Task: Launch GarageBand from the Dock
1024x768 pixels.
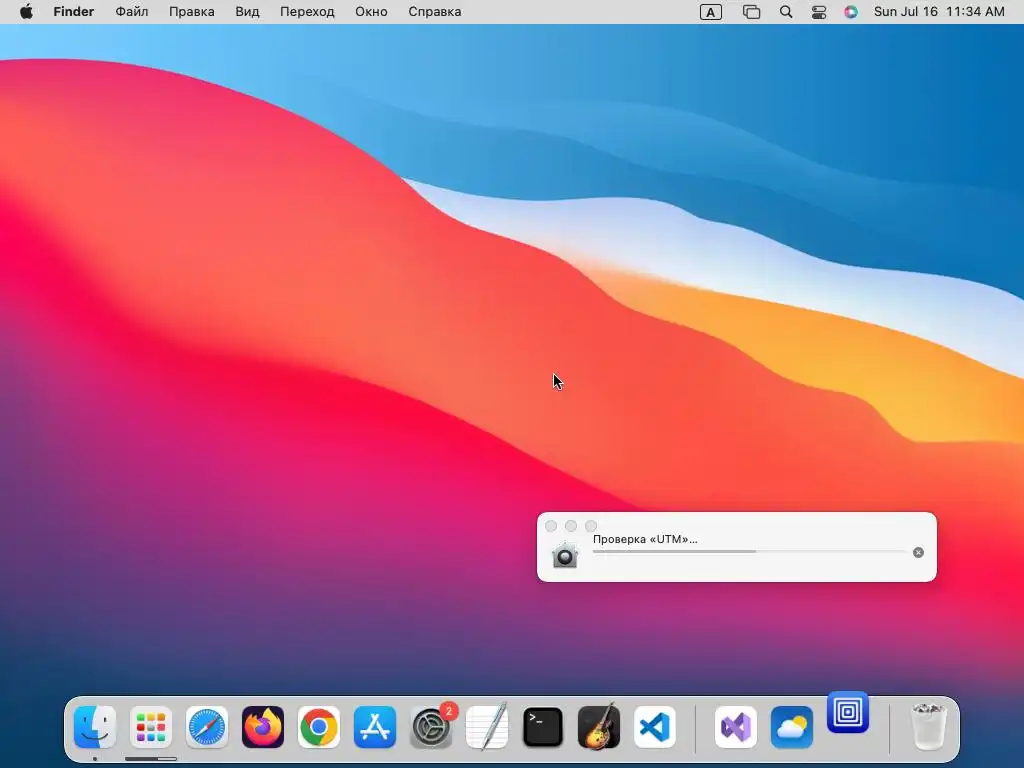Action: pos(599,726)
